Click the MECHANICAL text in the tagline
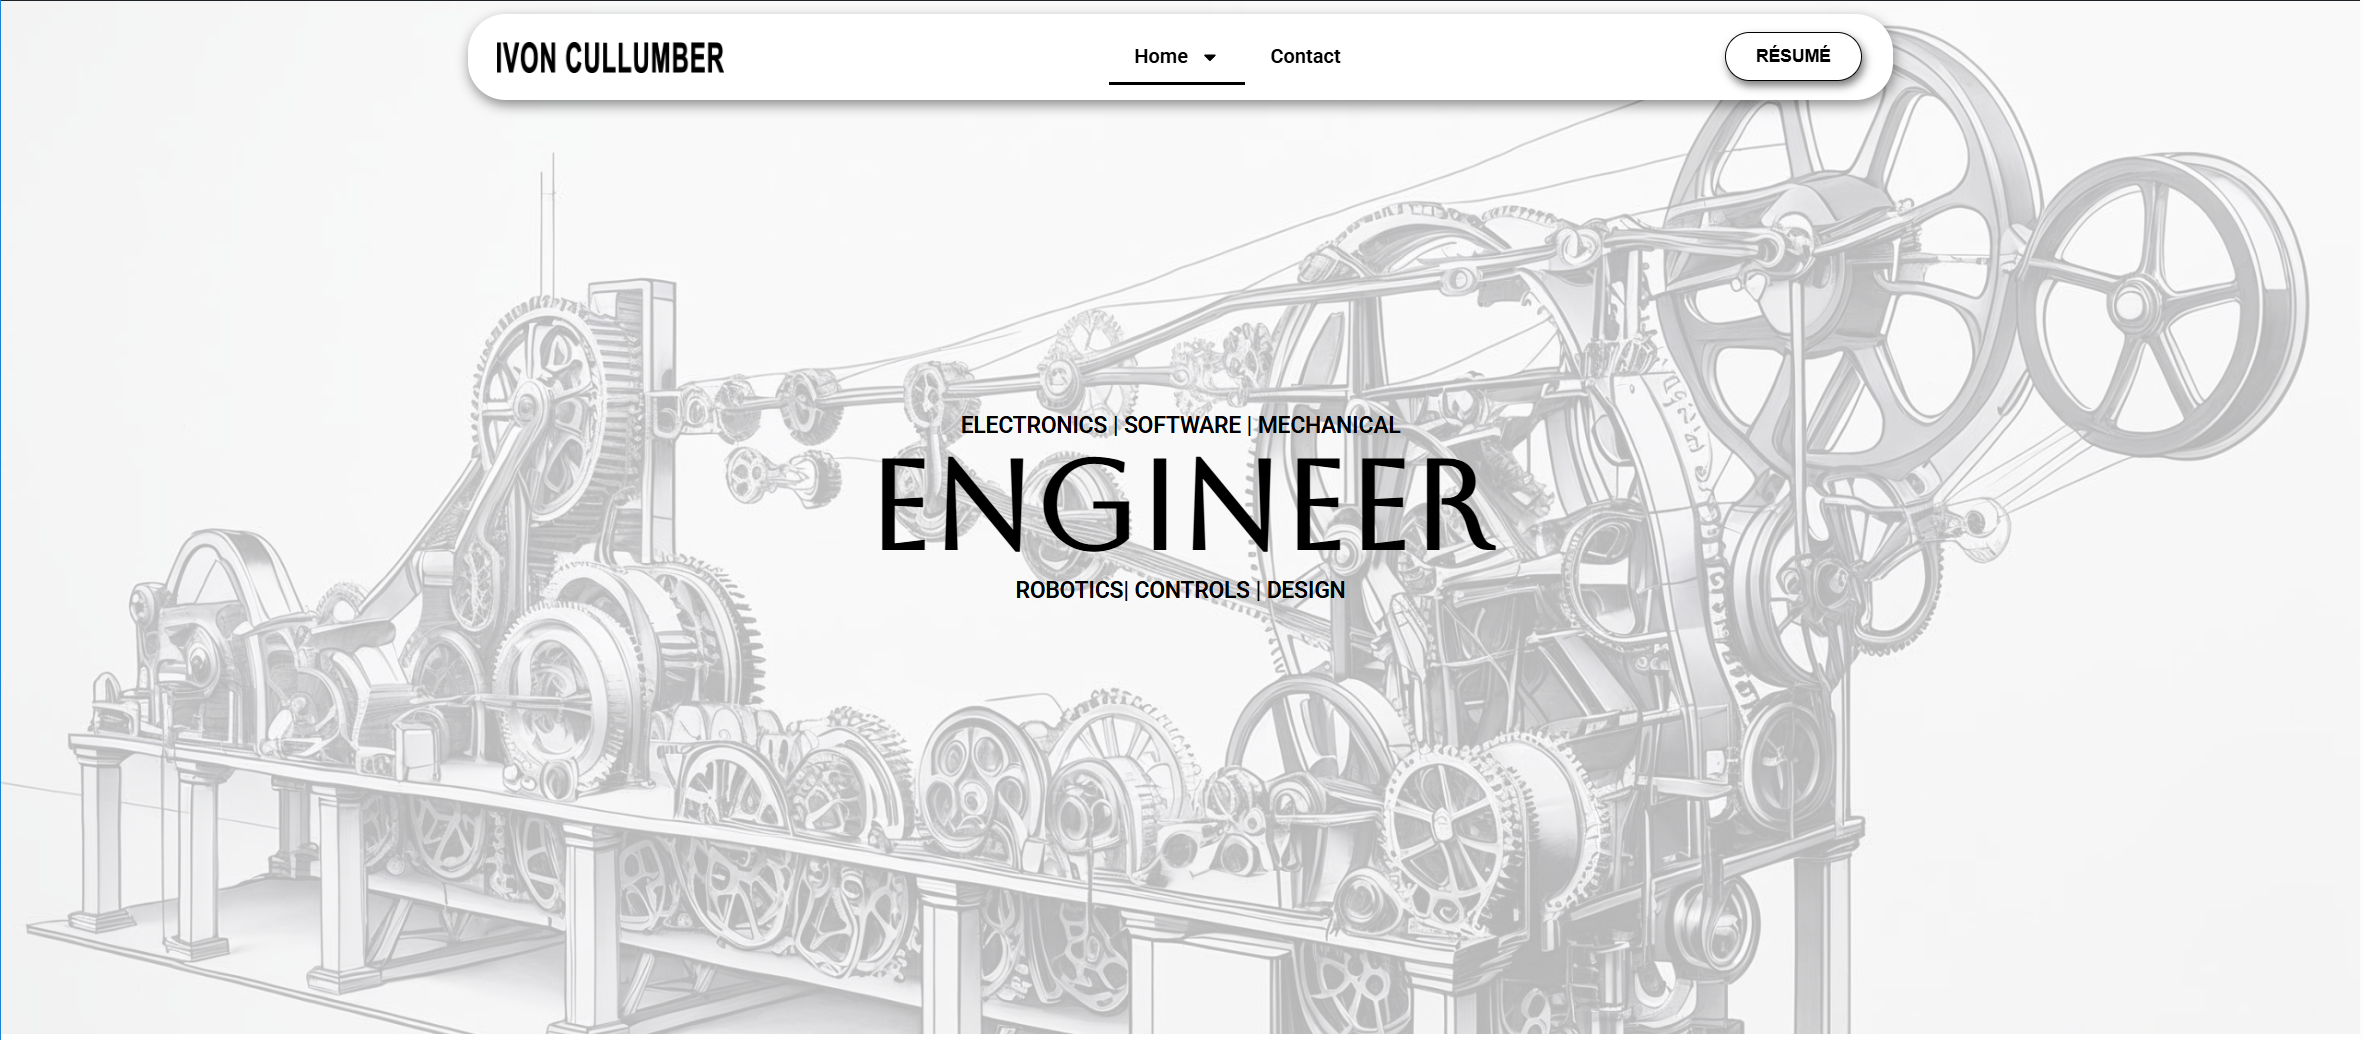Screen dimensions: 2362x1040 [1328, 425]
